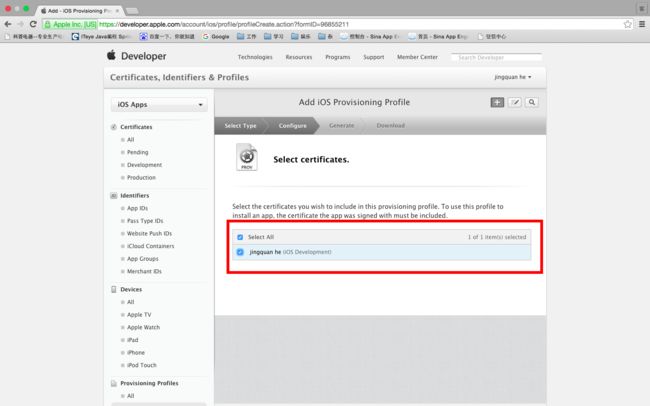This screenshot has width=650, height=406.
Task: Click the PROV file icon
Action: (247, 157)
